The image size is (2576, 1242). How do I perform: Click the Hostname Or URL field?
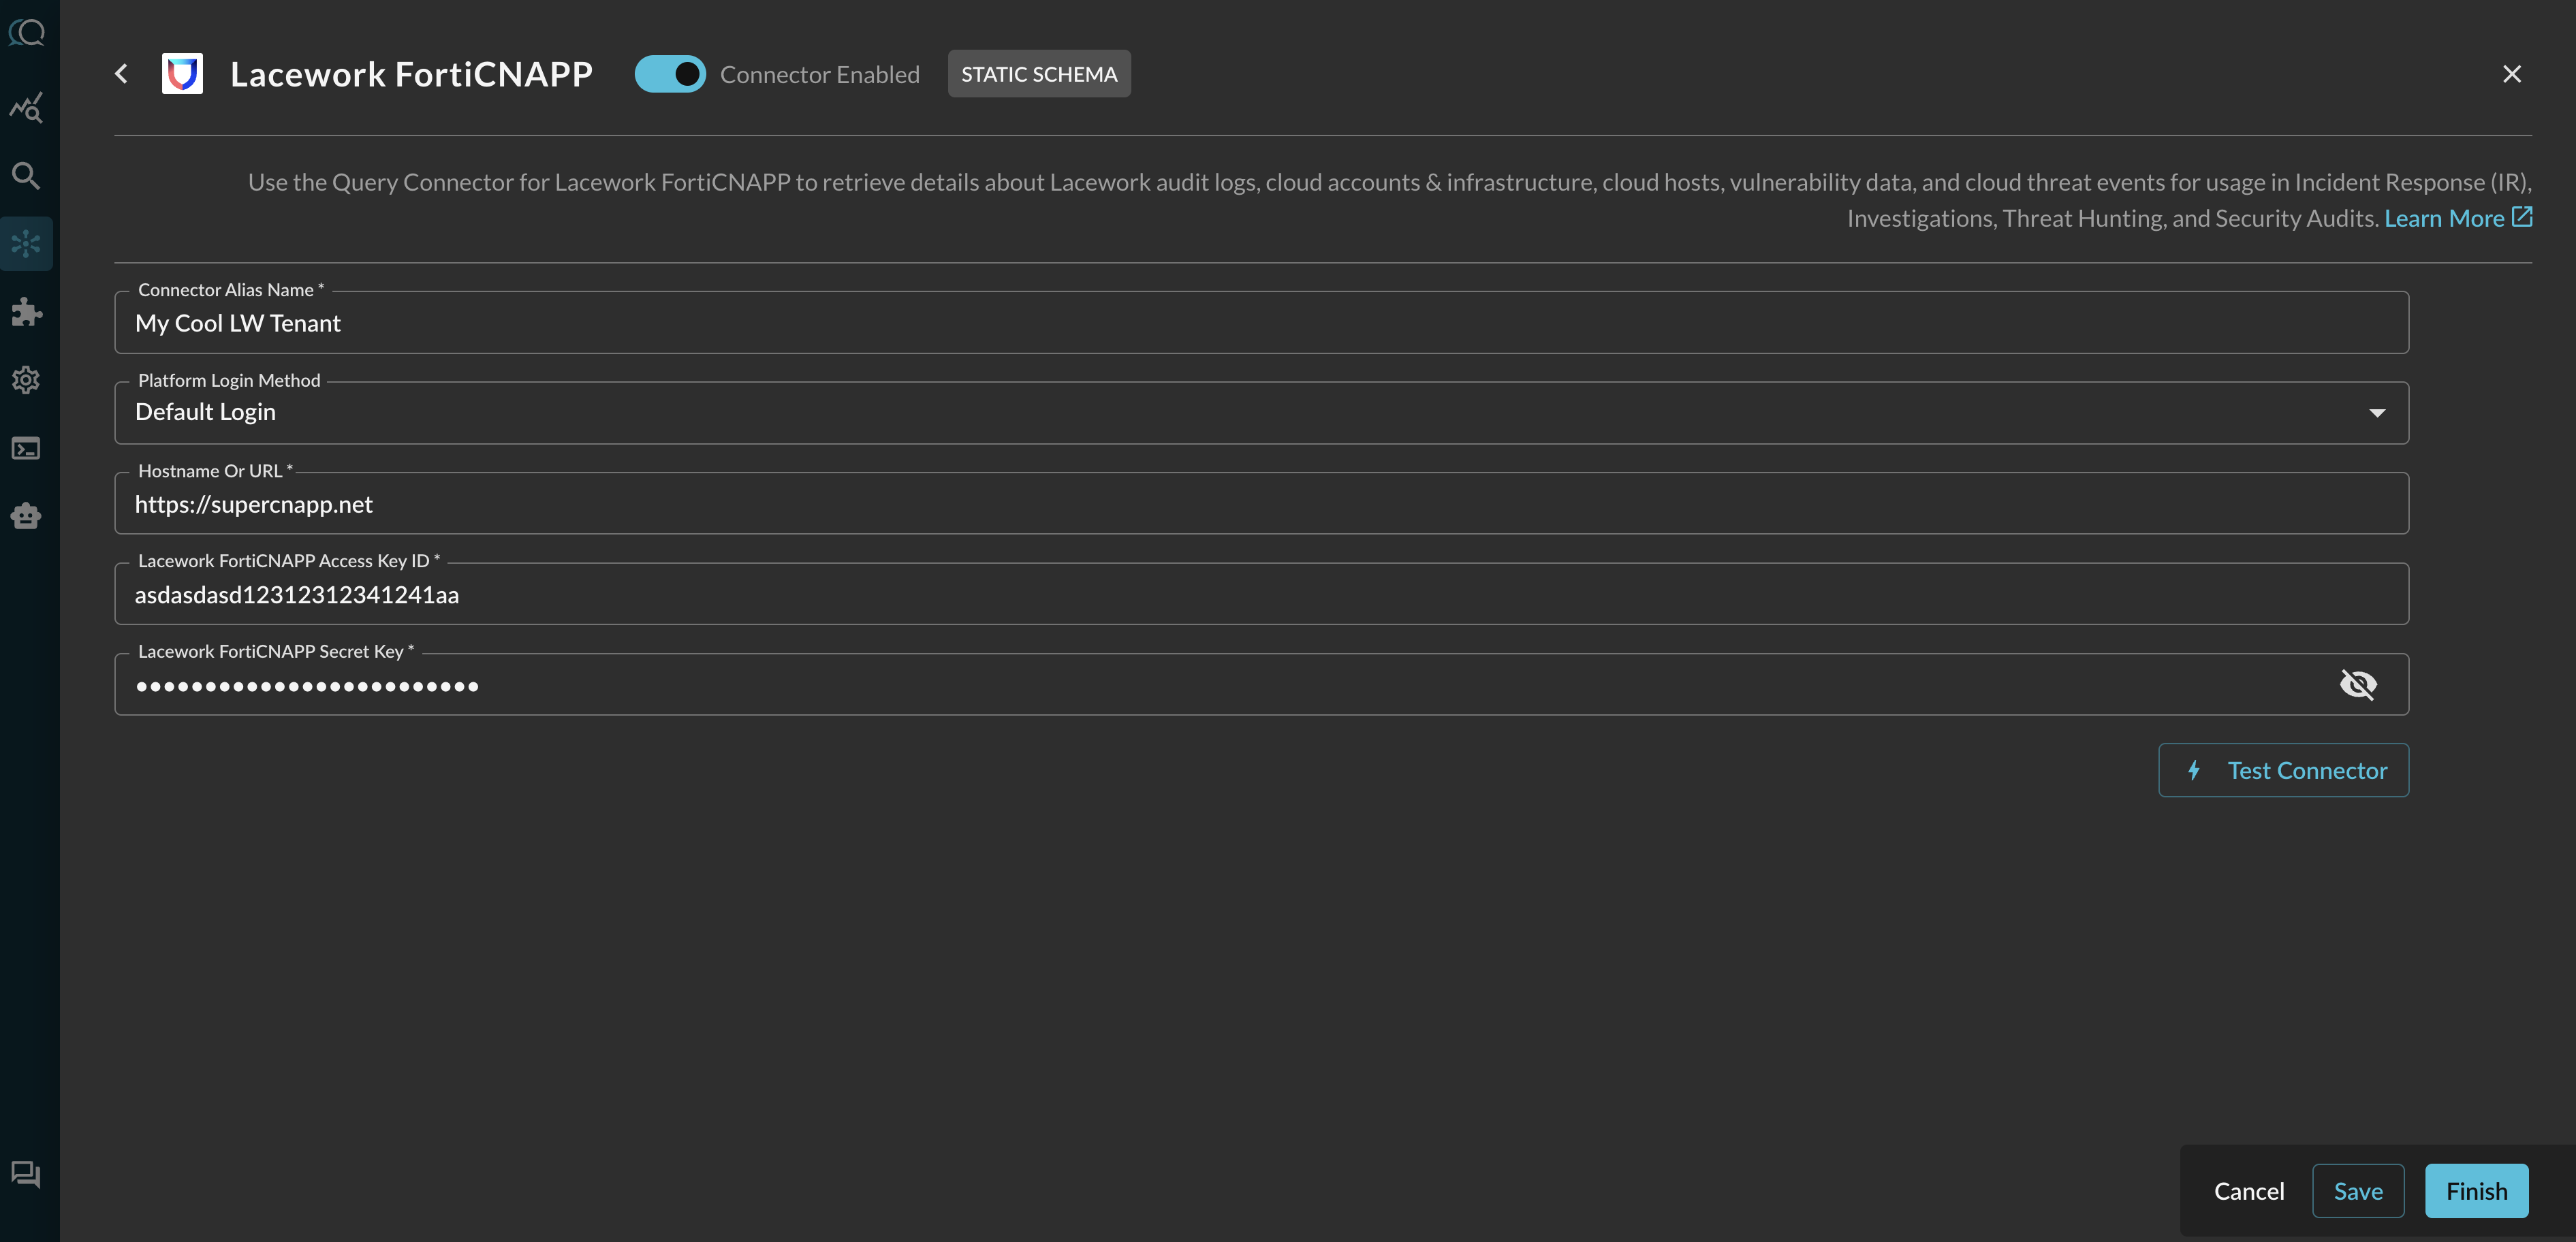coord(1262,503)
